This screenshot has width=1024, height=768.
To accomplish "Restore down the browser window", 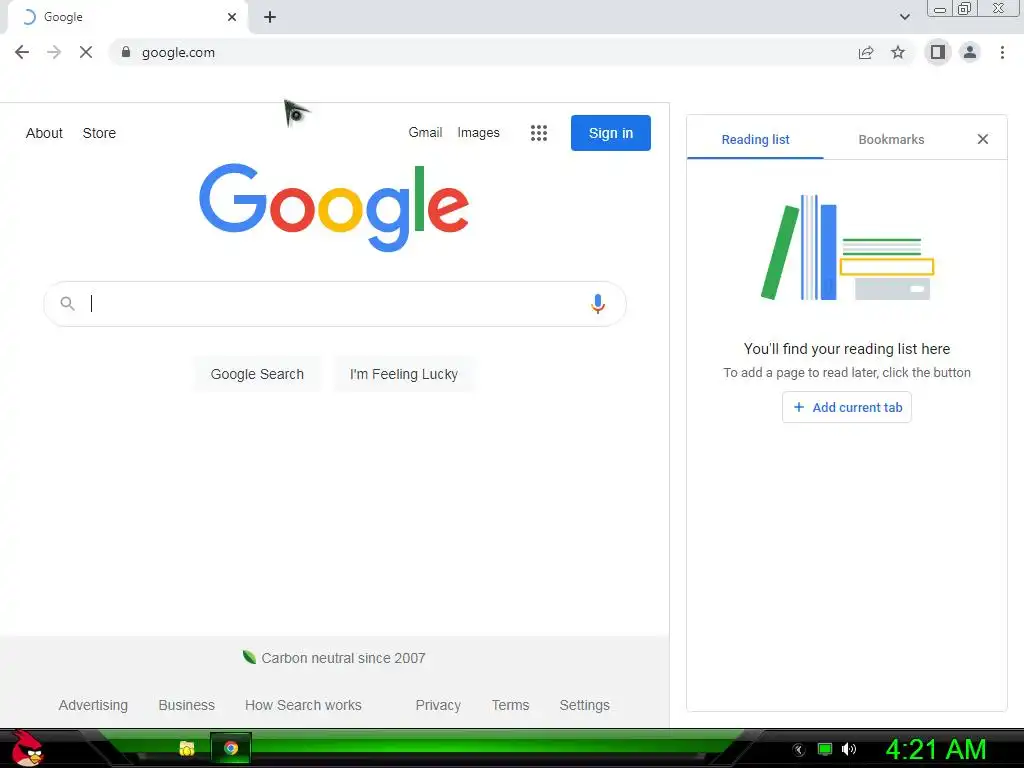I will coord(965,8).
